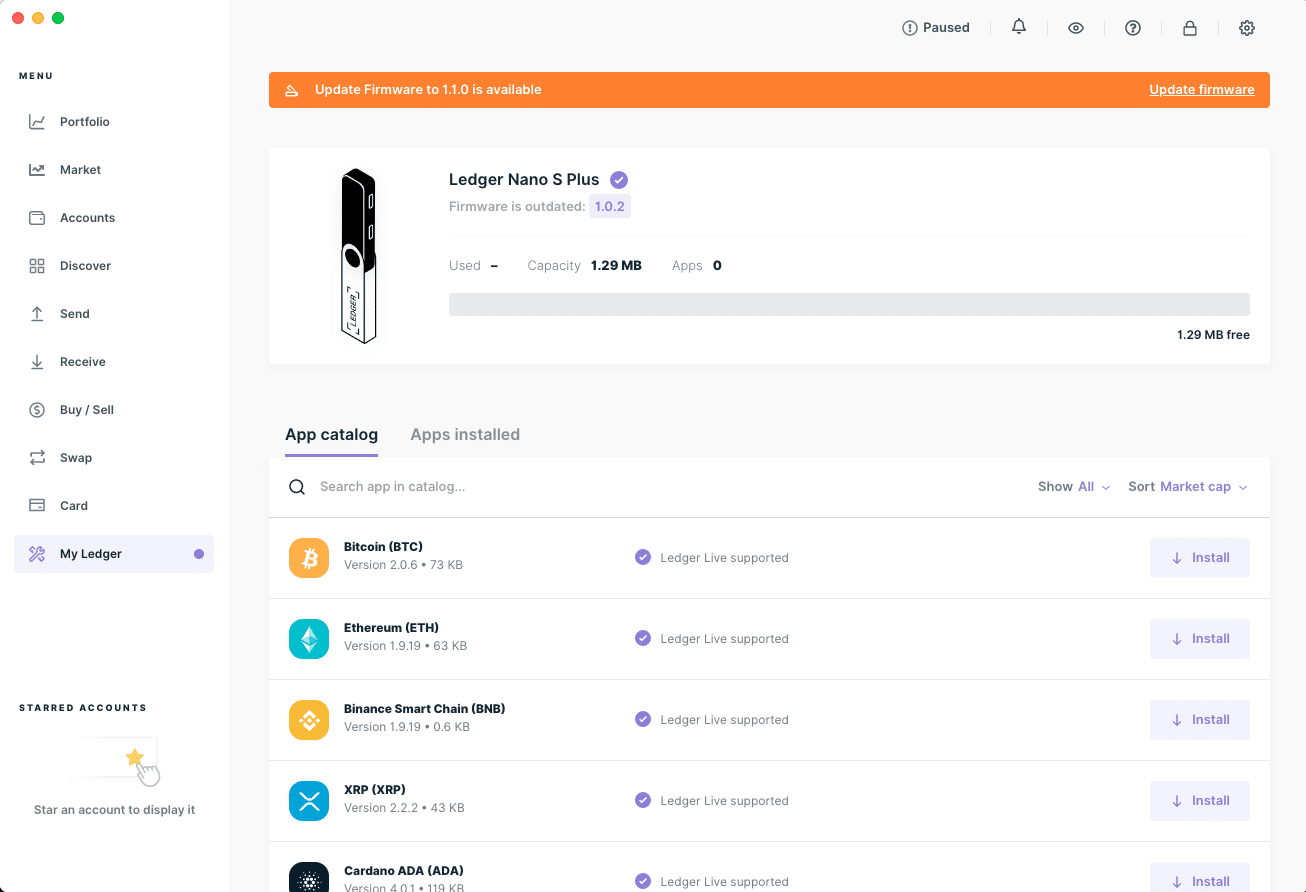Screen dimensions: 1306x892
Task: Click the My Ledger notification dot
Action: tap(199, 554)
